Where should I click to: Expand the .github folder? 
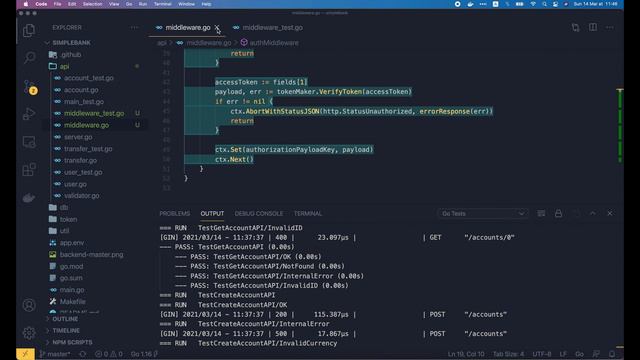(71, 54)
